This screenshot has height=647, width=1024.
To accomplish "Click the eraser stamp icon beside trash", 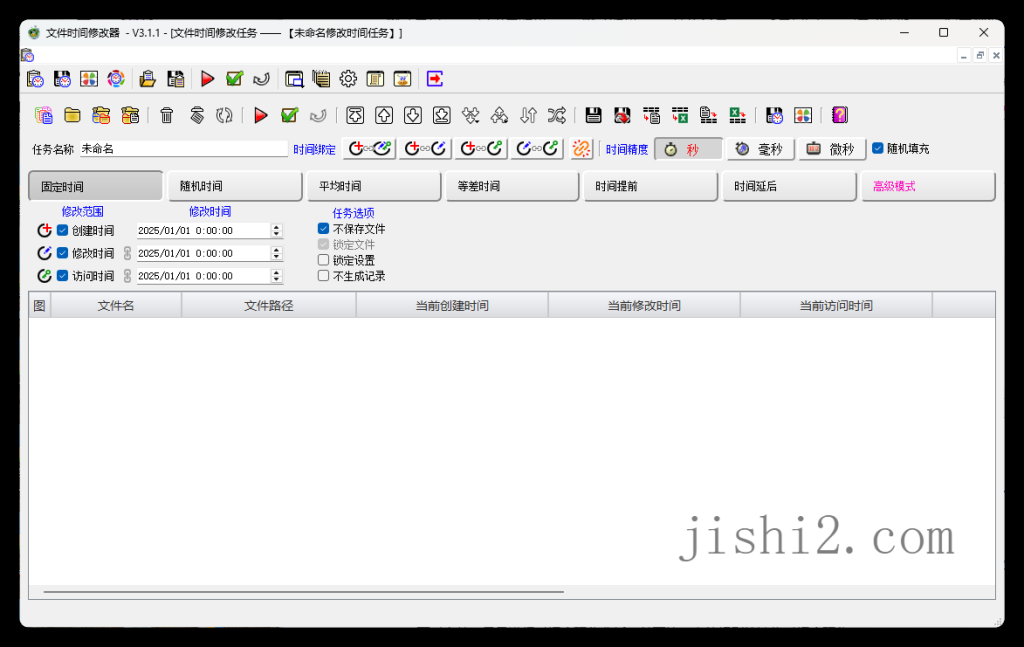I will [197, 116].
